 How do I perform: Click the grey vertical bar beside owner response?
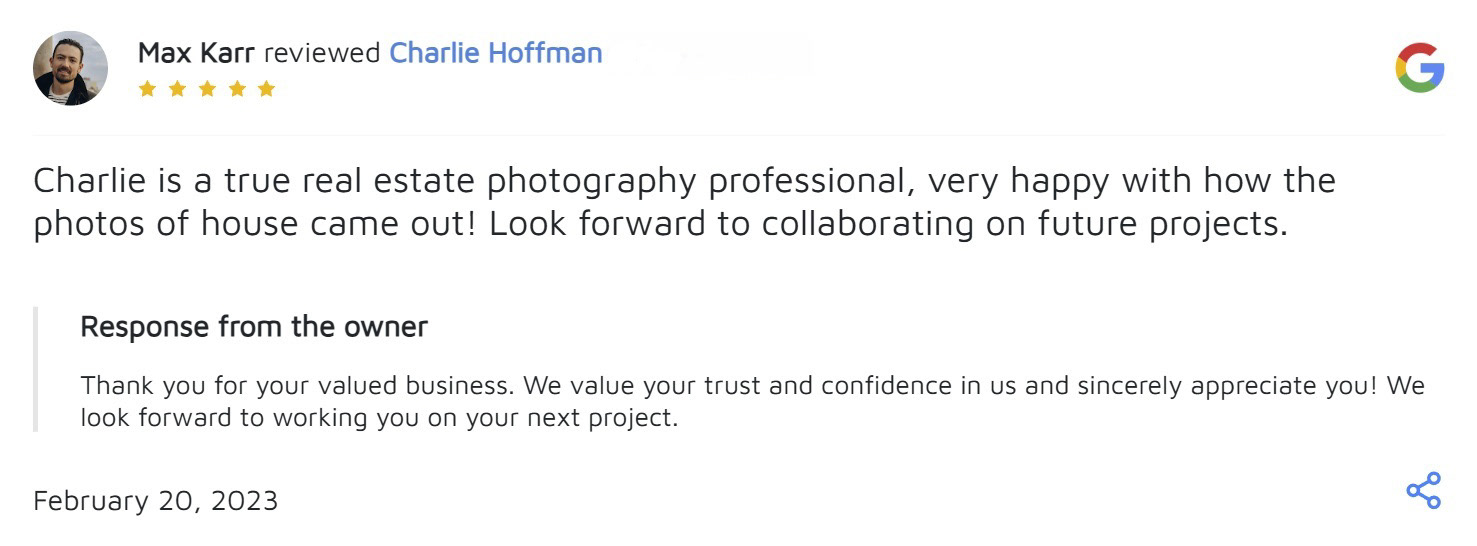coord(36,369)
